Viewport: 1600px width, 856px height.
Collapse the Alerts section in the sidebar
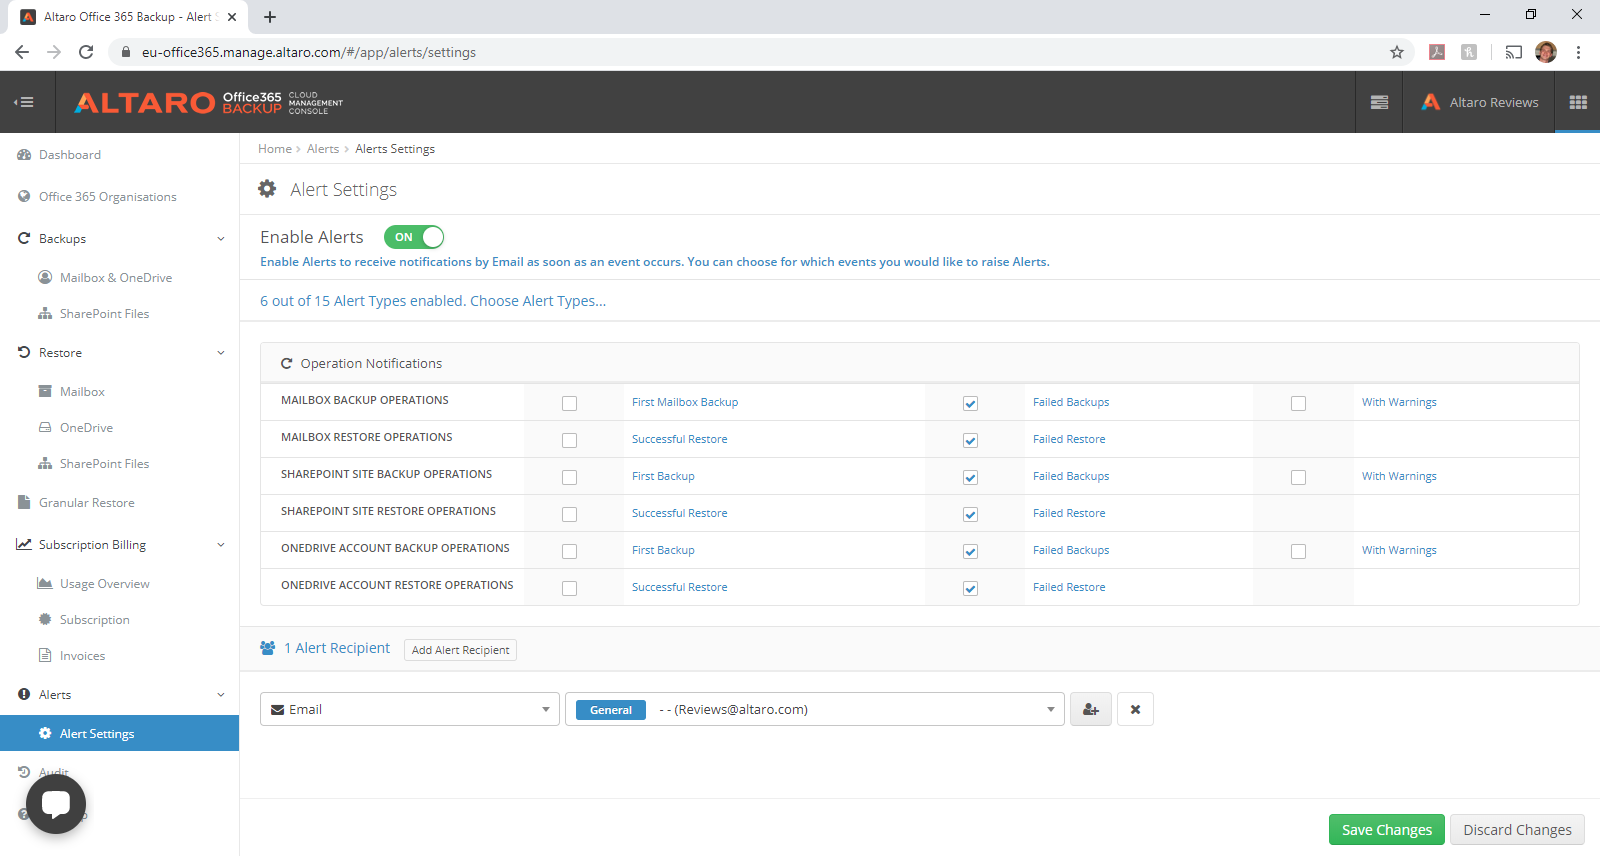coord(220,695)
